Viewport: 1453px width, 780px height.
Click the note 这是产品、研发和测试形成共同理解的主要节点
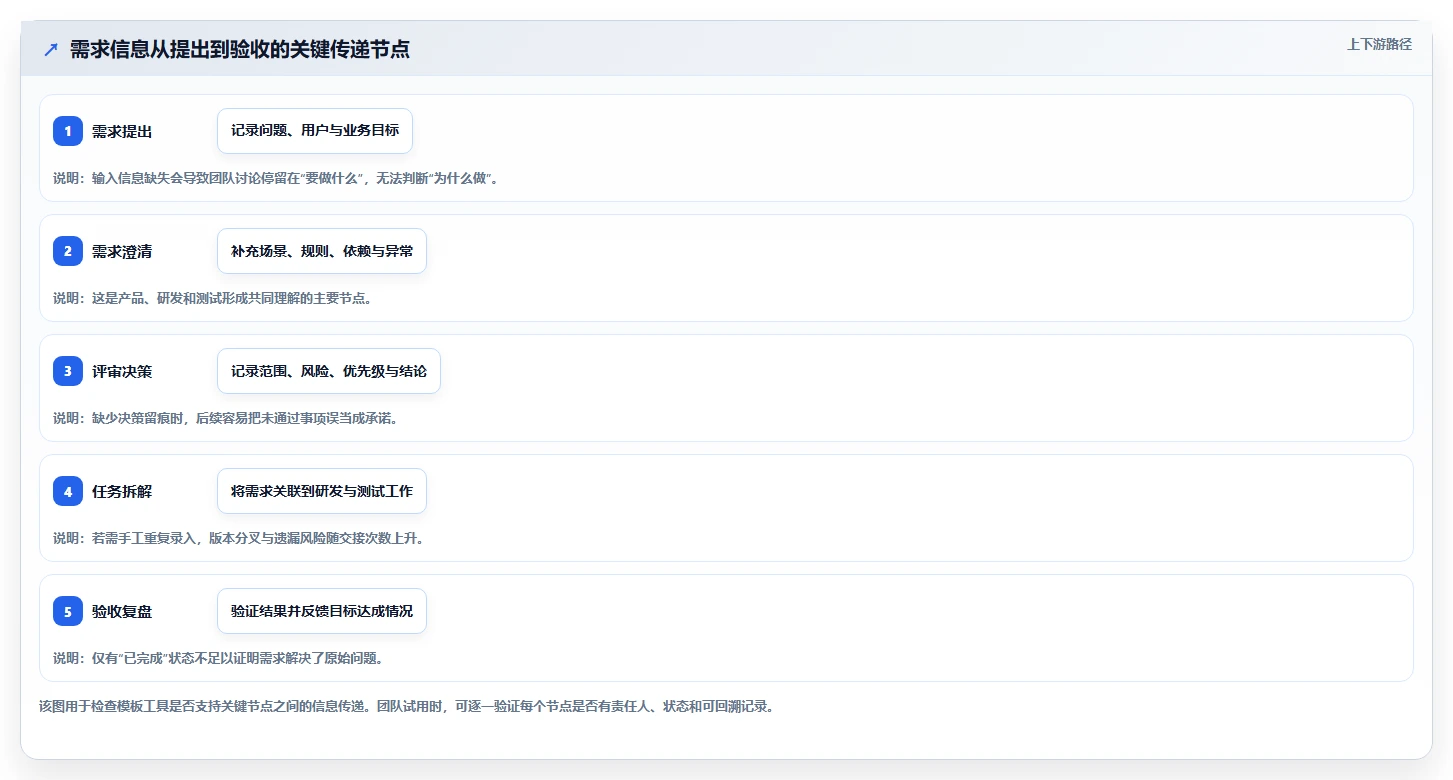coord(213,298)
